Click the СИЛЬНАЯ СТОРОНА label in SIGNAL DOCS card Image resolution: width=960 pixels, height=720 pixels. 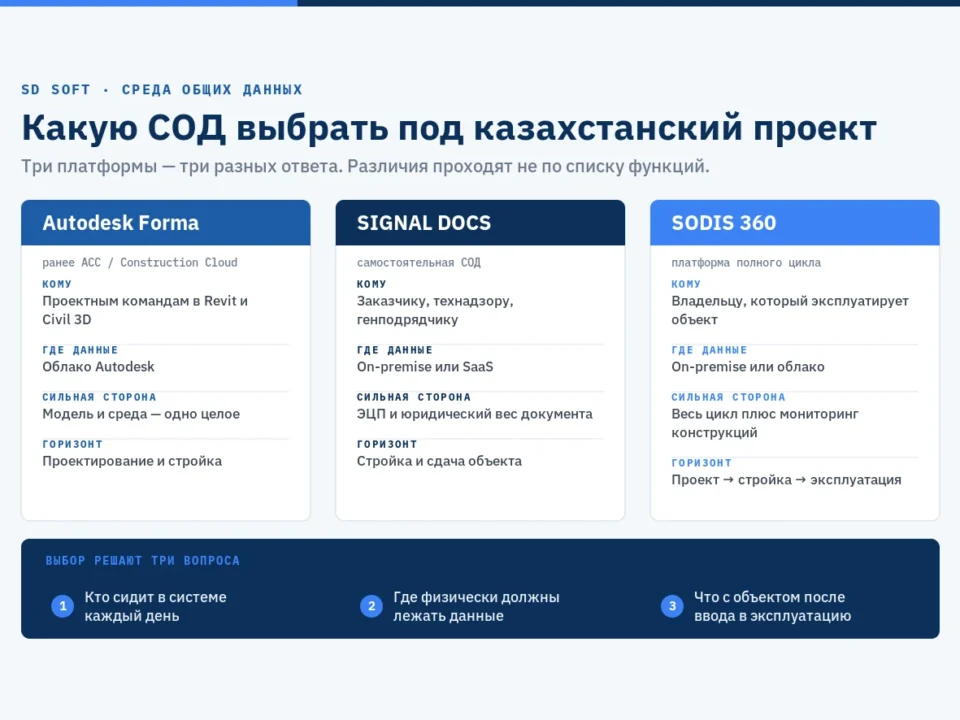(x=414, y=397)
